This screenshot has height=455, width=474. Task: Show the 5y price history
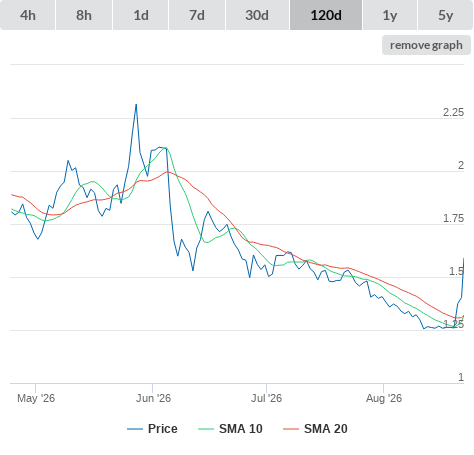(x=445, y=15)
